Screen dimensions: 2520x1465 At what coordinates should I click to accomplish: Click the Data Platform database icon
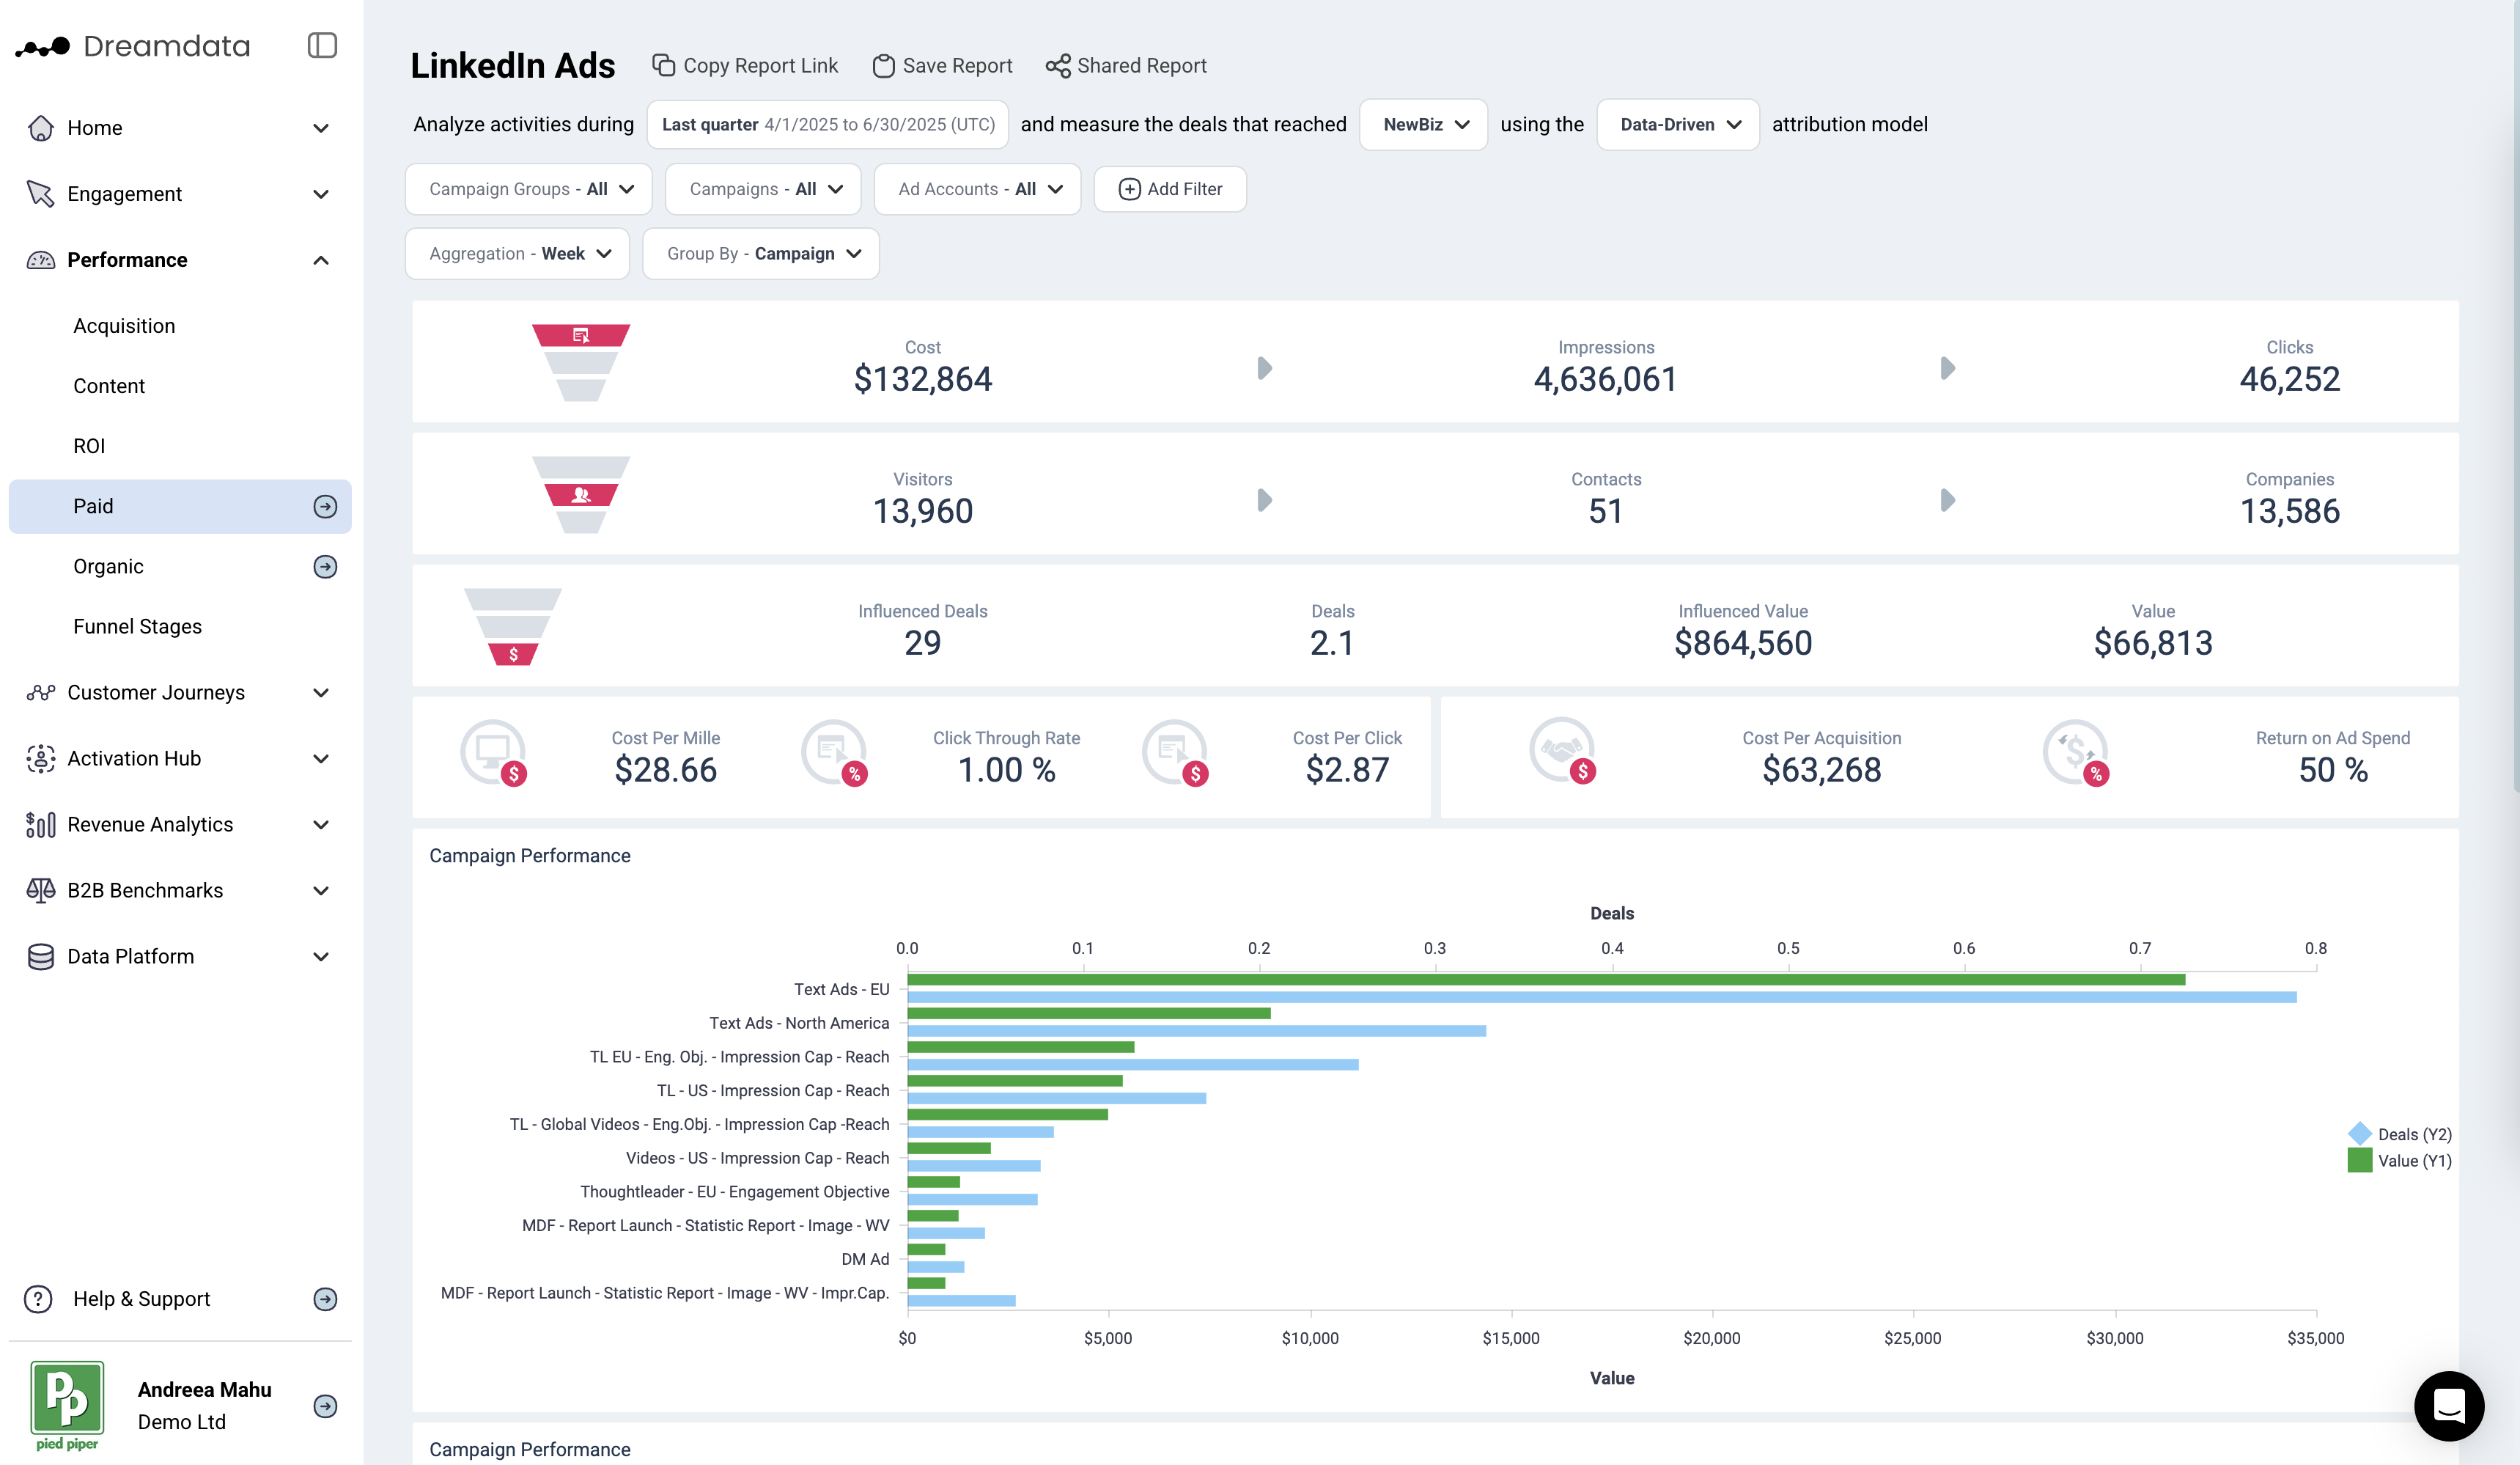[41, 956]
